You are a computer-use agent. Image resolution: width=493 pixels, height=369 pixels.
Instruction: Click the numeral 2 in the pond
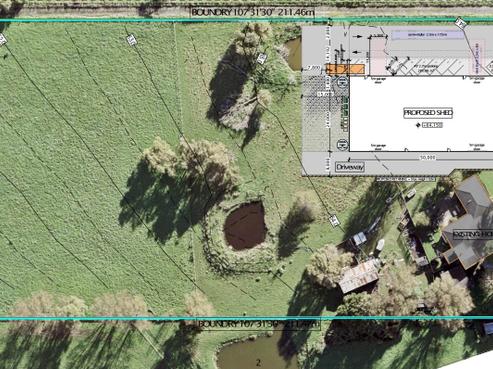(258, 362)
